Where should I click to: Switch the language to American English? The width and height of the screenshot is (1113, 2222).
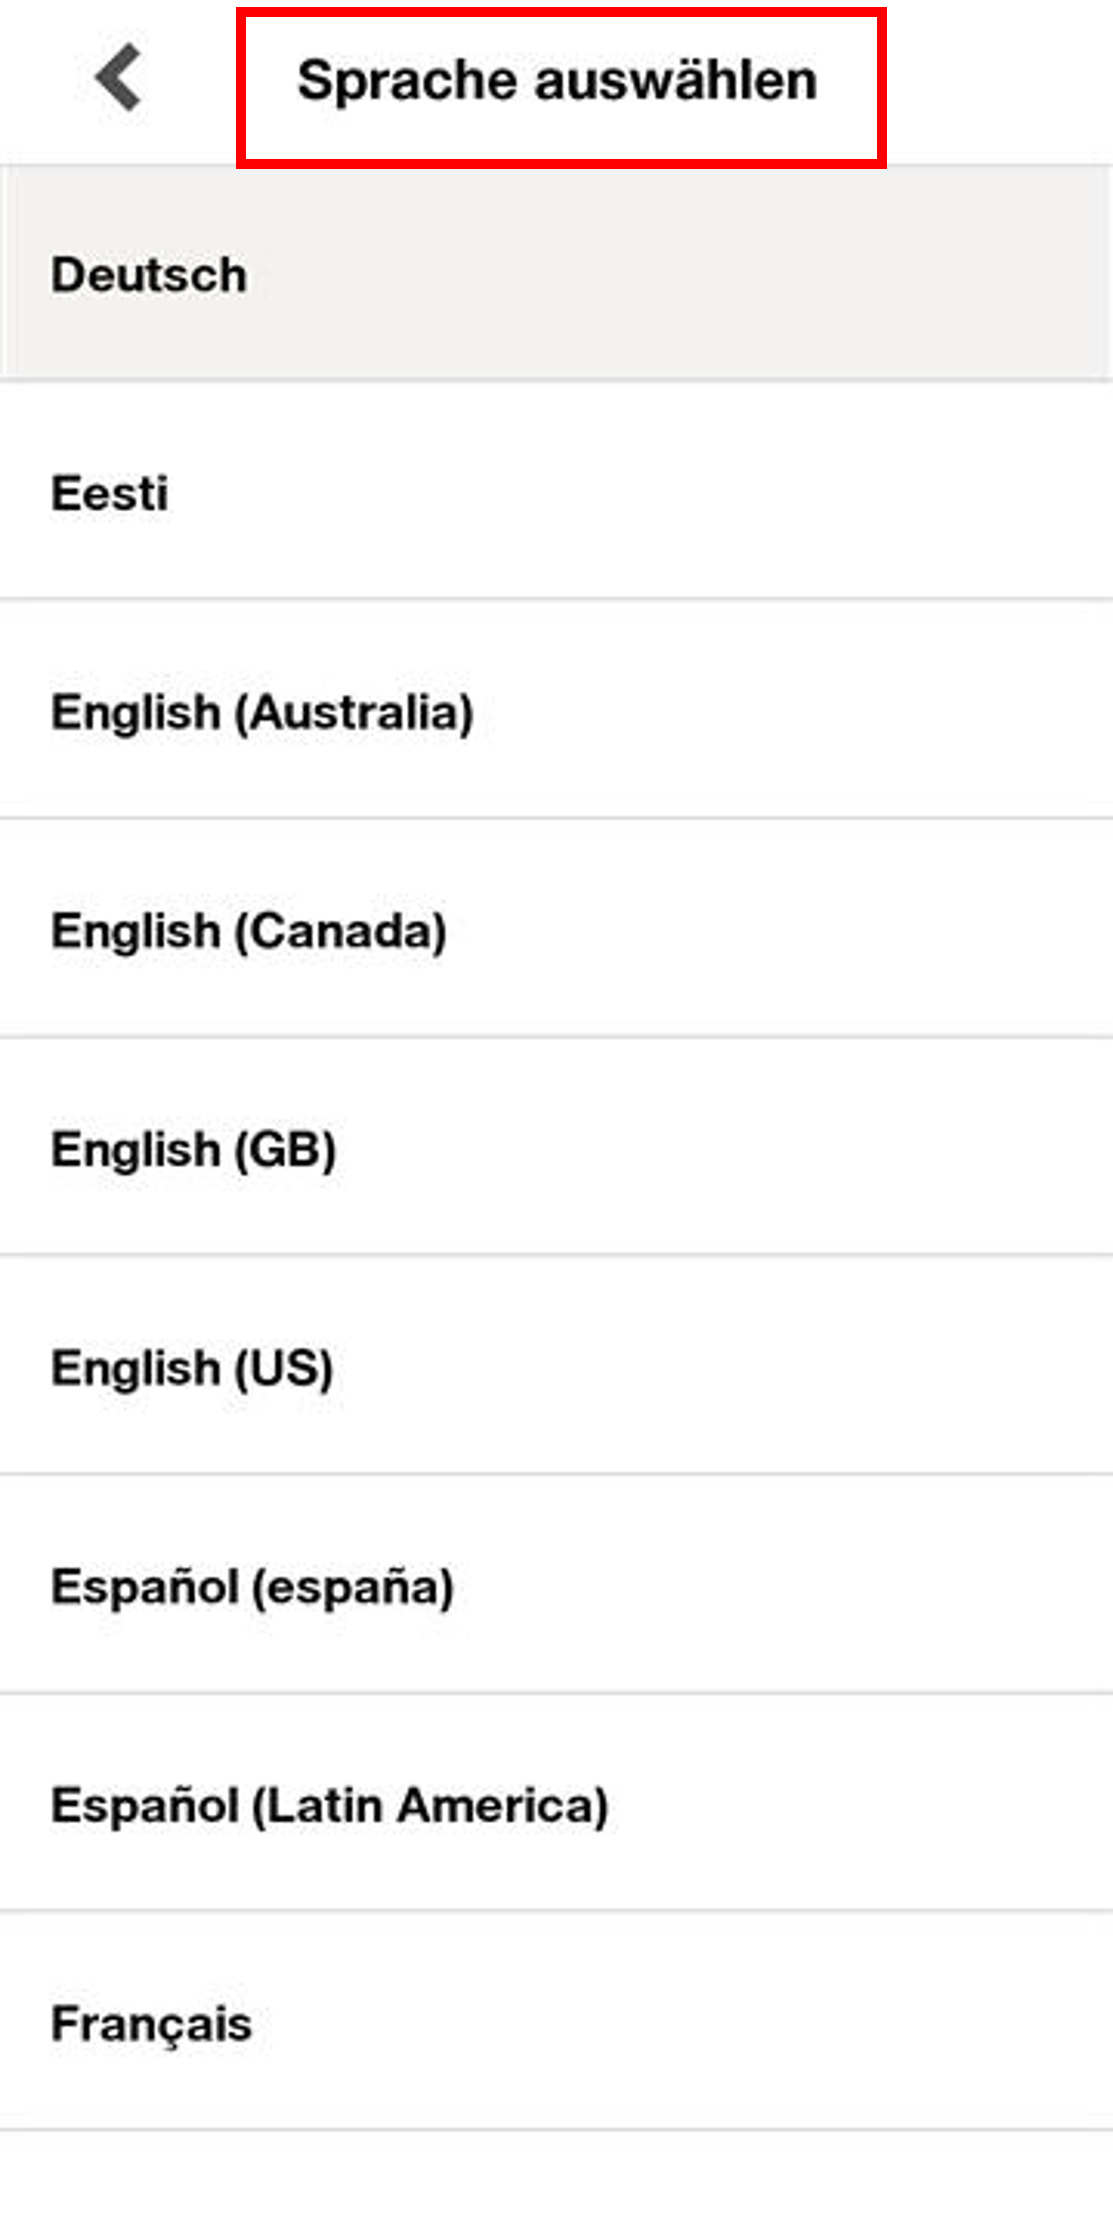click(x=556, y=1367)
